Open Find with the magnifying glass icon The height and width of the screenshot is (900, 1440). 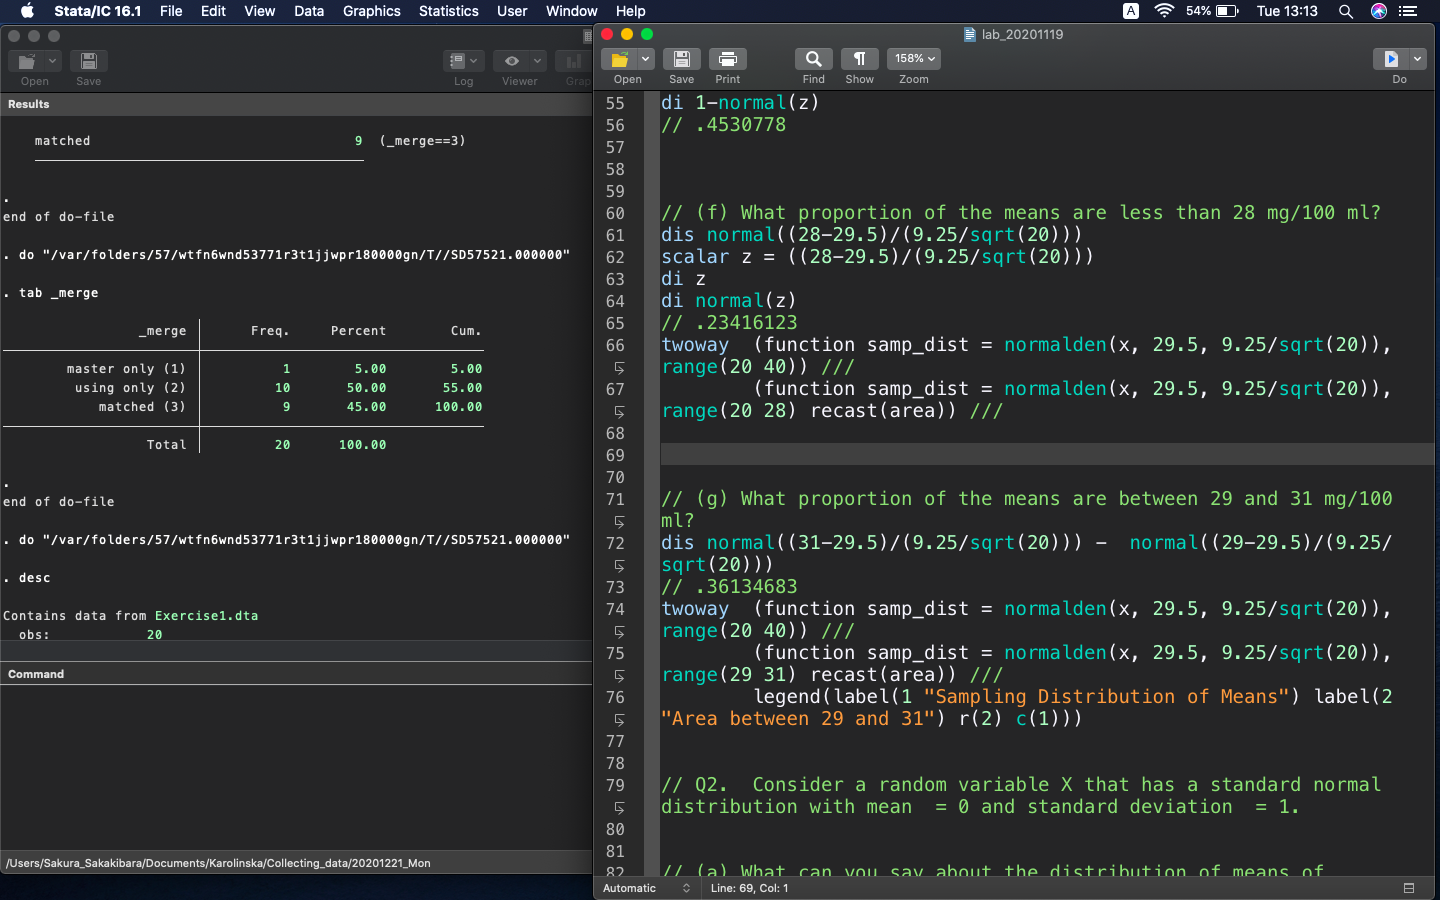coord(814,59)
